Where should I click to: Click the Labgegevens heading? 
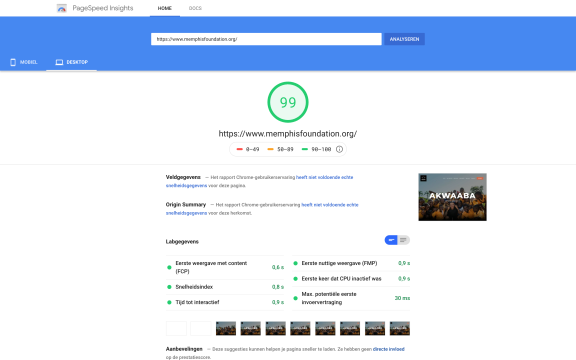click(182, 241)
